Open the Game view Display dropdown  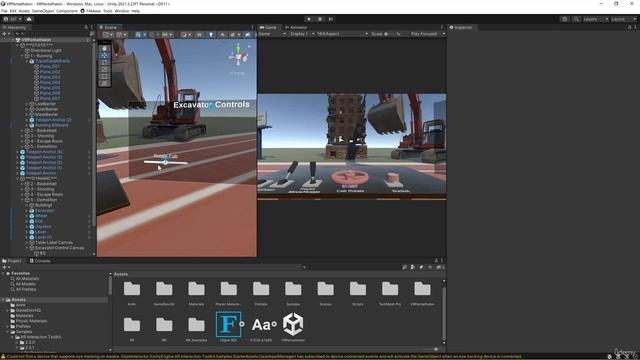click(301, 34)
